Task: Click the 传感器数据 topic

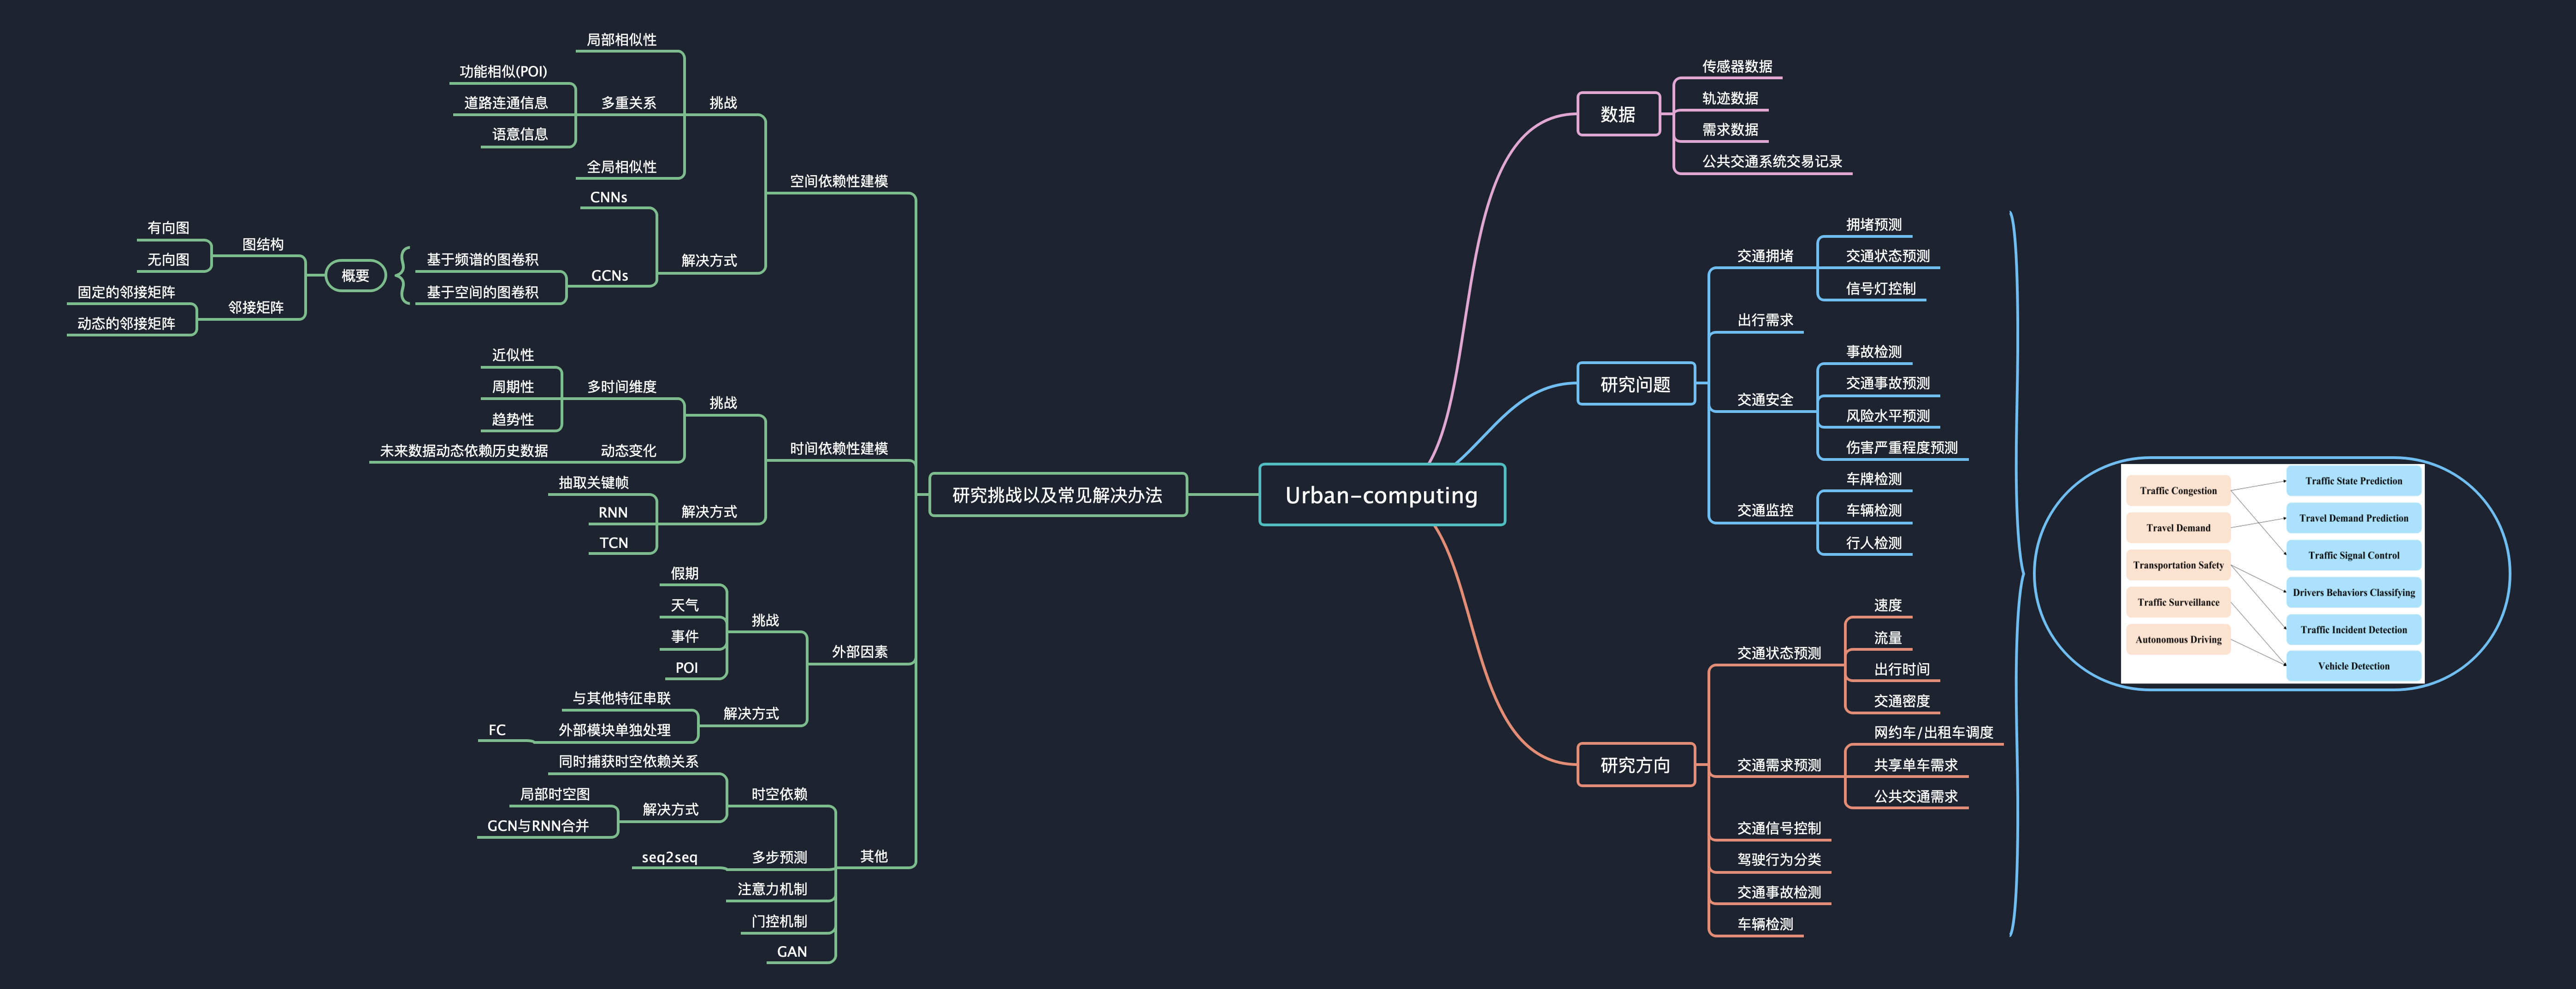Action: pyautogui.click(x=1737, y=66)
